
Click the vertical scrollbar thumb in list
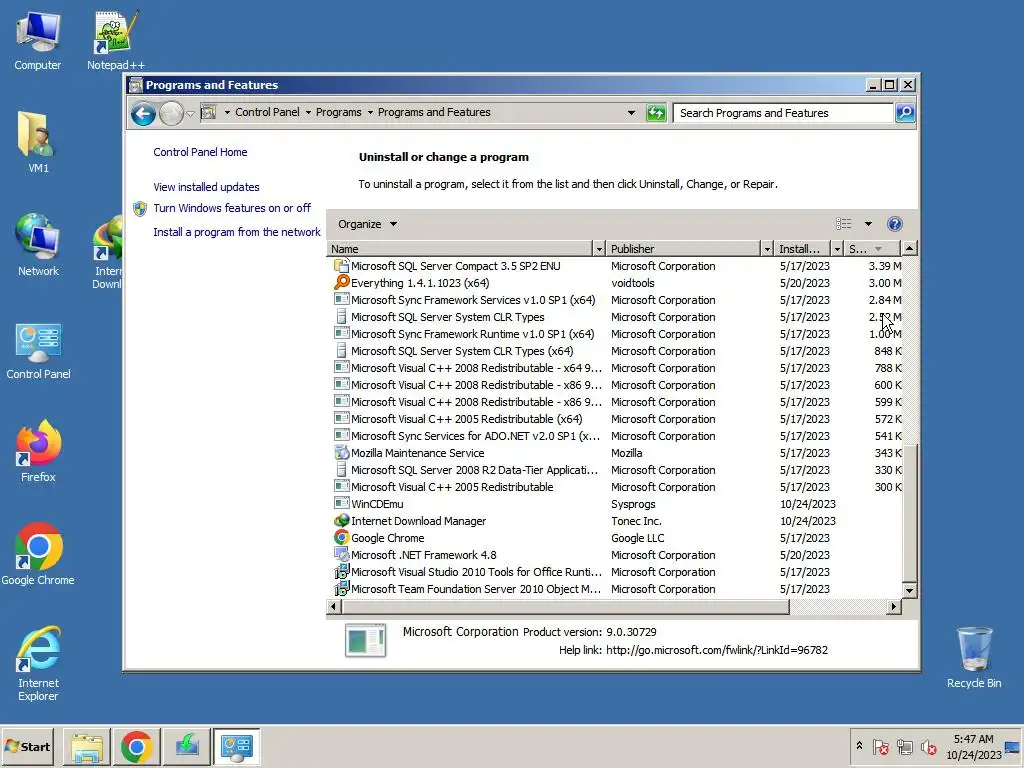[909, 513]
